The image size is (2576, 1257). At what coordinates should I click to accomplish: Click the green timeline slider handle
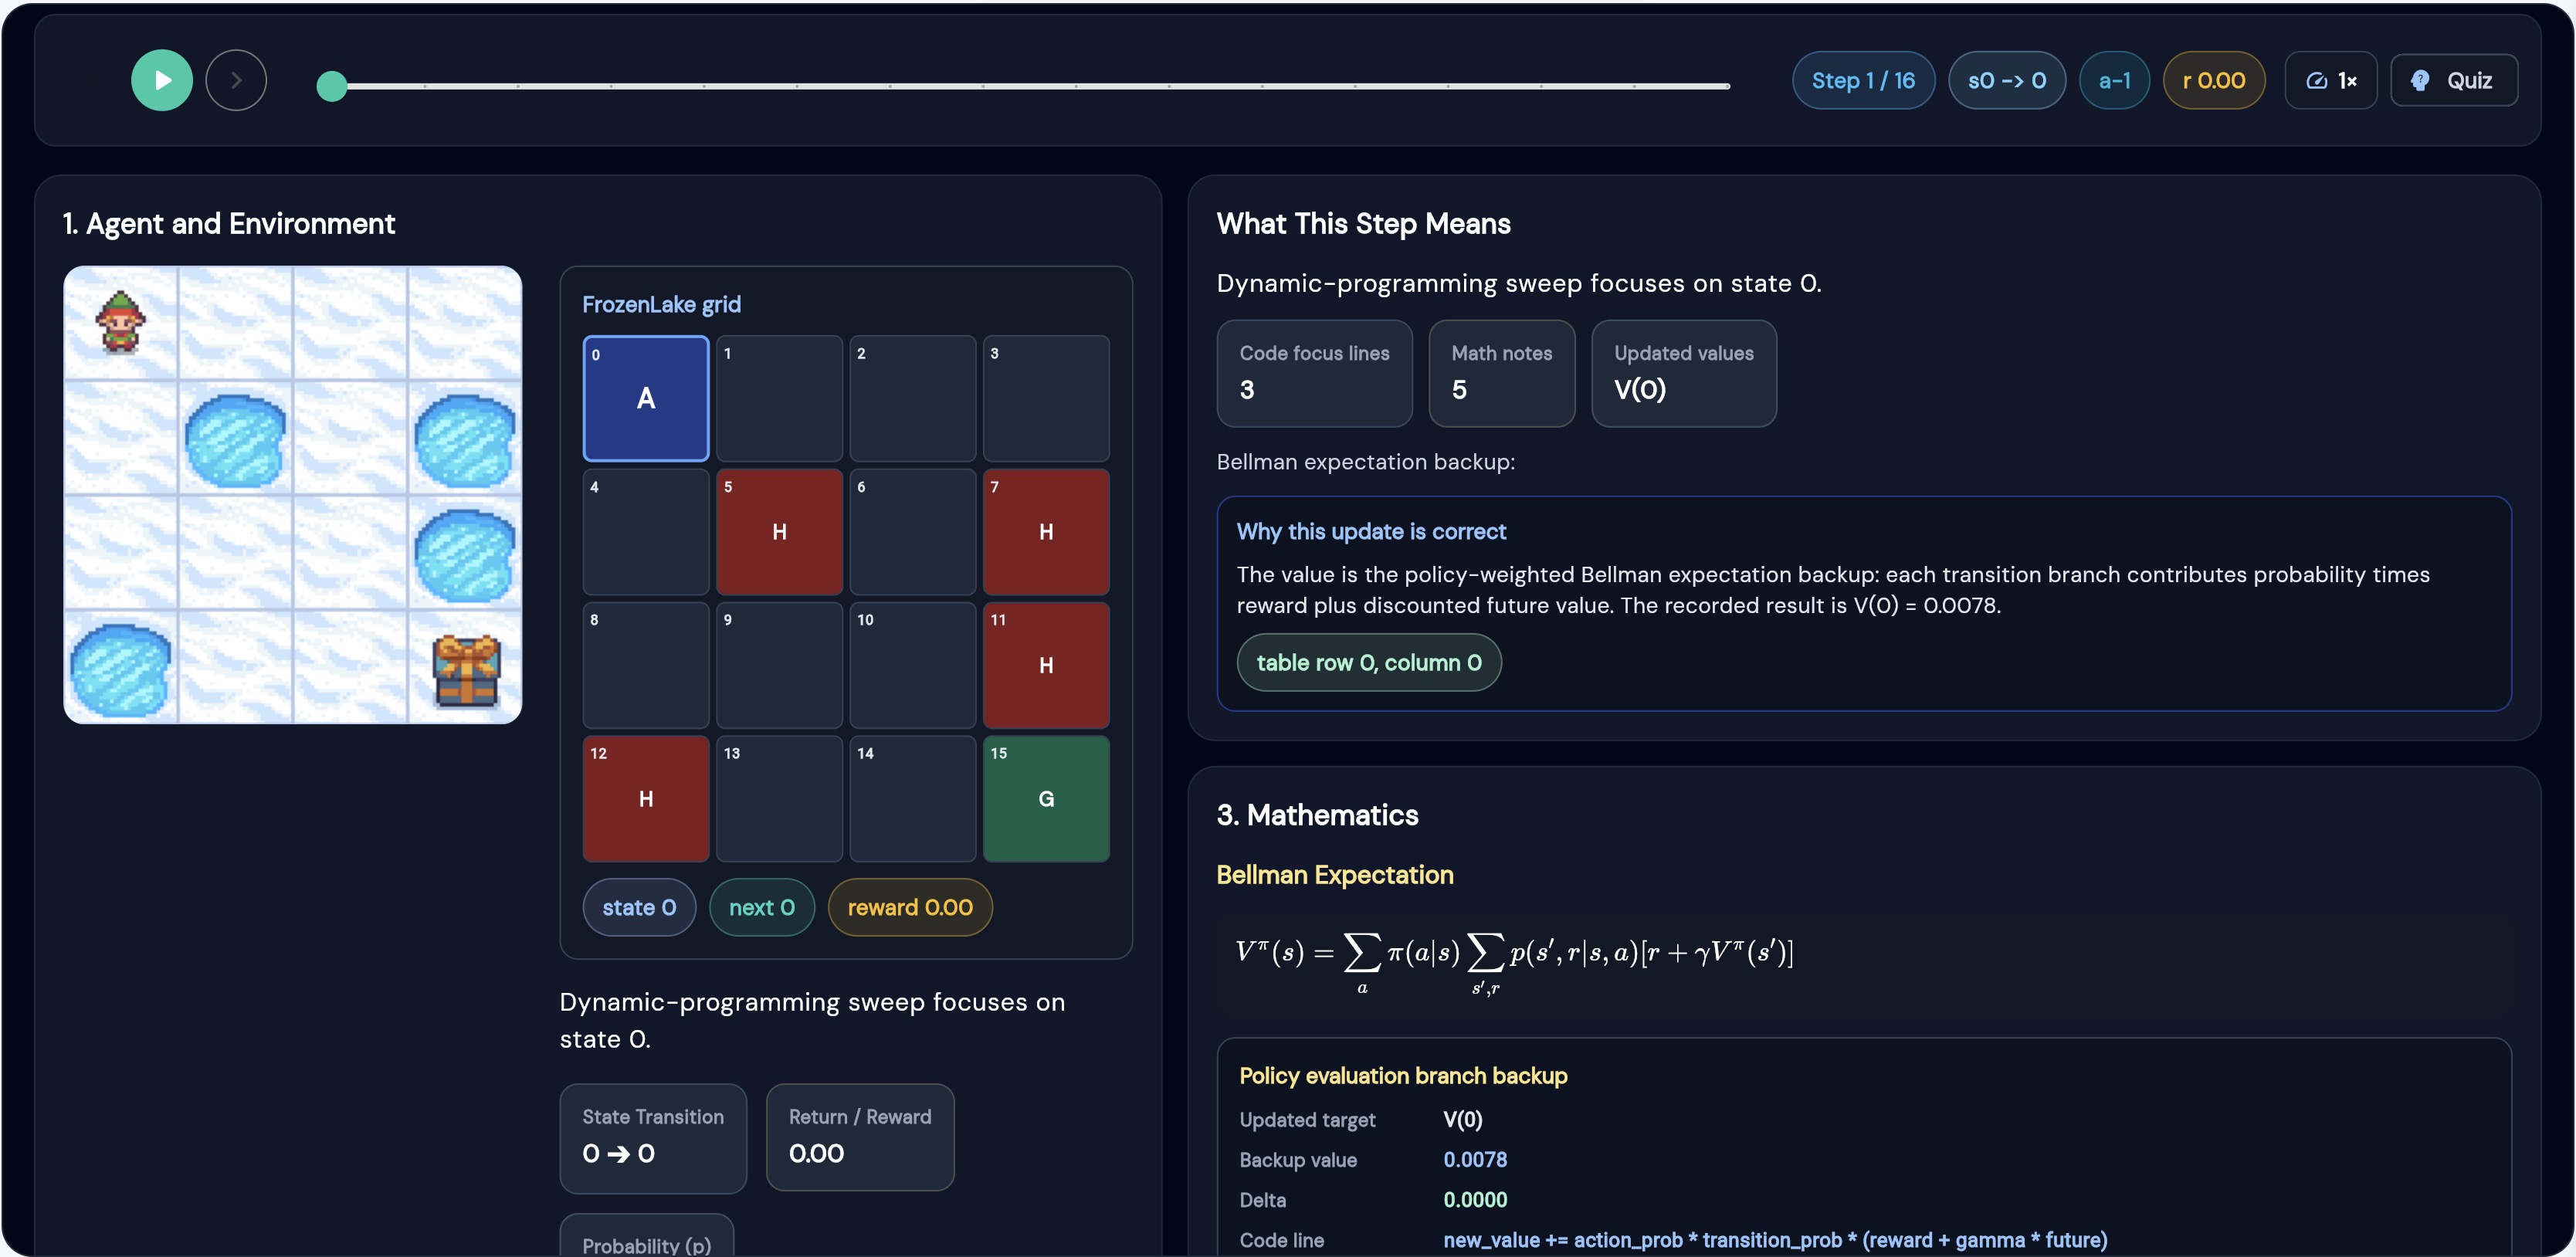[x=331, y=86]
